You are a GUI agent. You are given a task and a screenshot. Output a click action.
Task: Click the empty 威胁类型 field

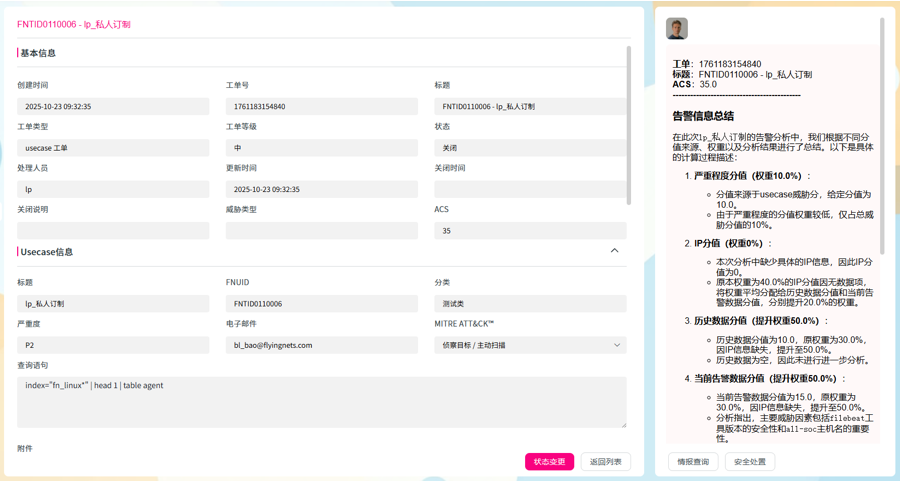[x=321, y=231]
